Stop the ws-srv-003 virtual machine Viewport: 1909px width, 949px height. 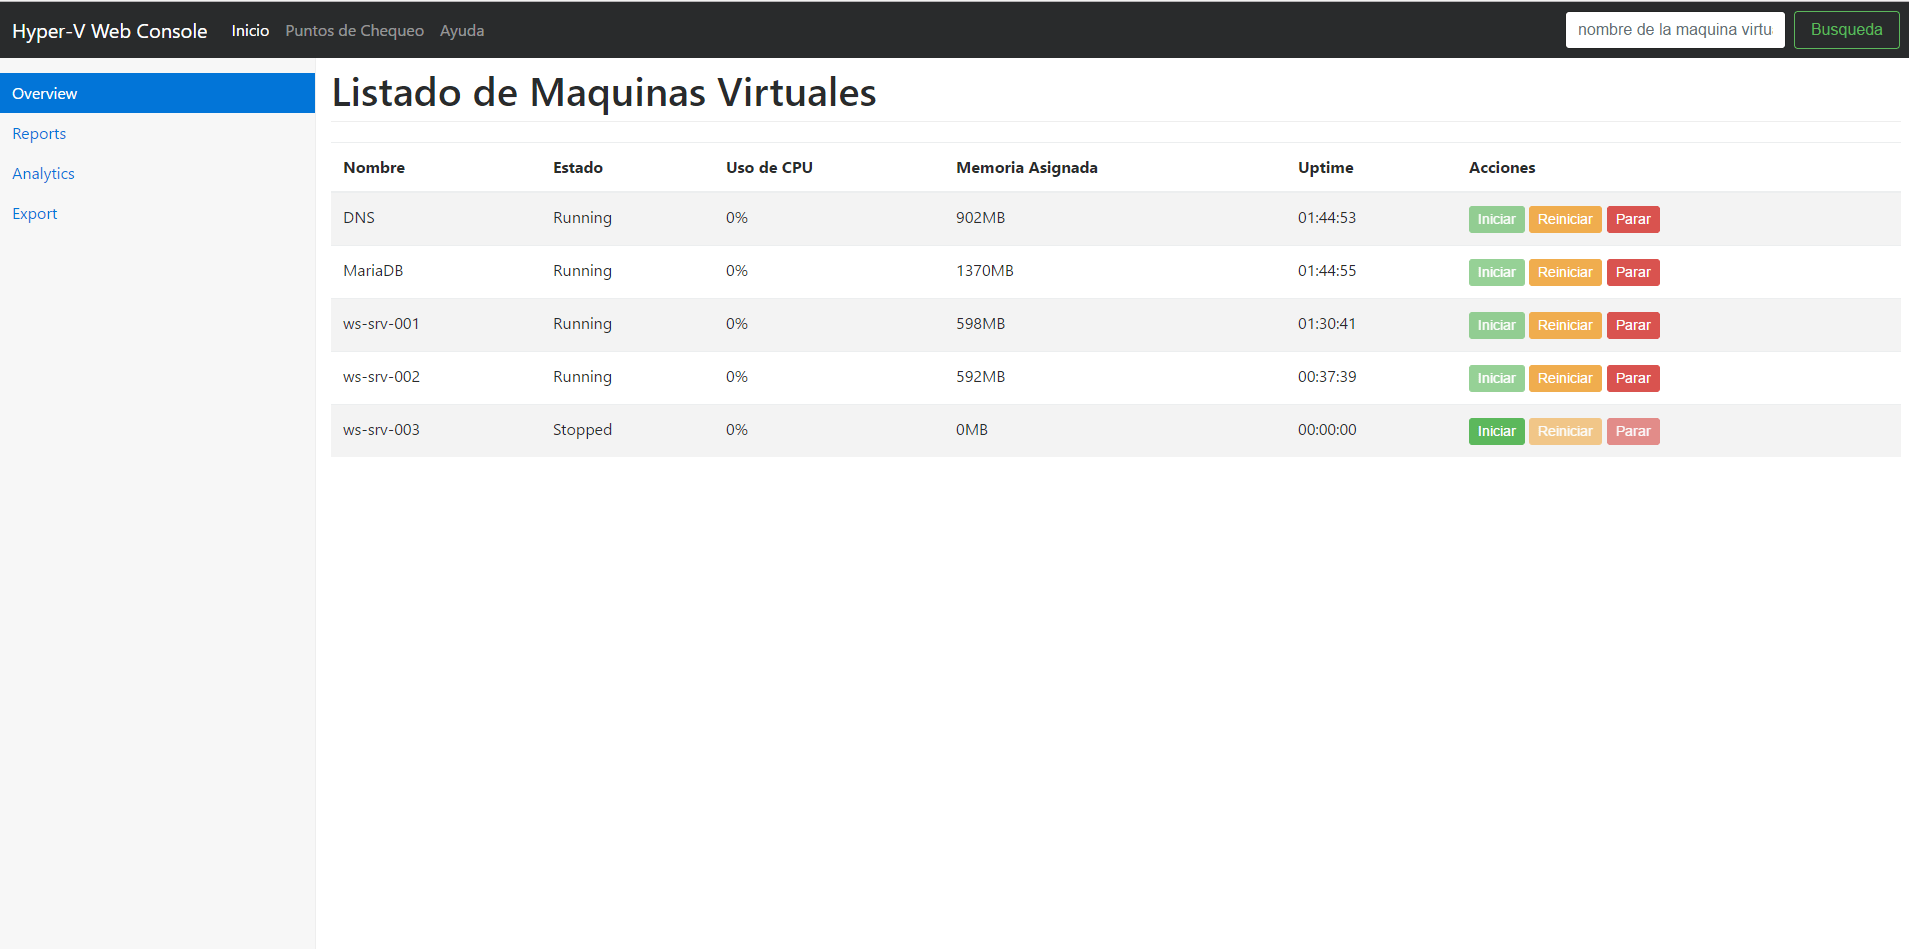click(x=1632, y=430)
